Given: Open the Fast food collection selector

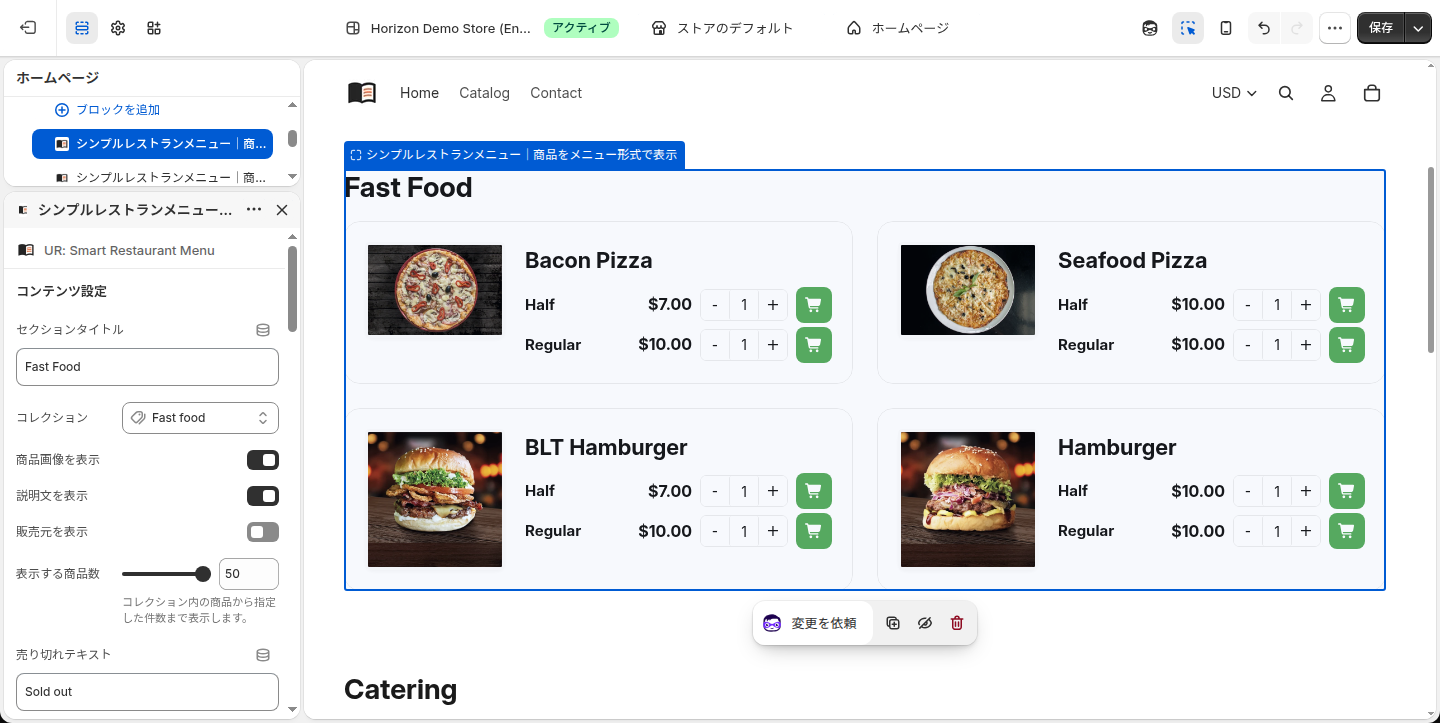Looking at the screenshot, I should [x=200, y=418].
